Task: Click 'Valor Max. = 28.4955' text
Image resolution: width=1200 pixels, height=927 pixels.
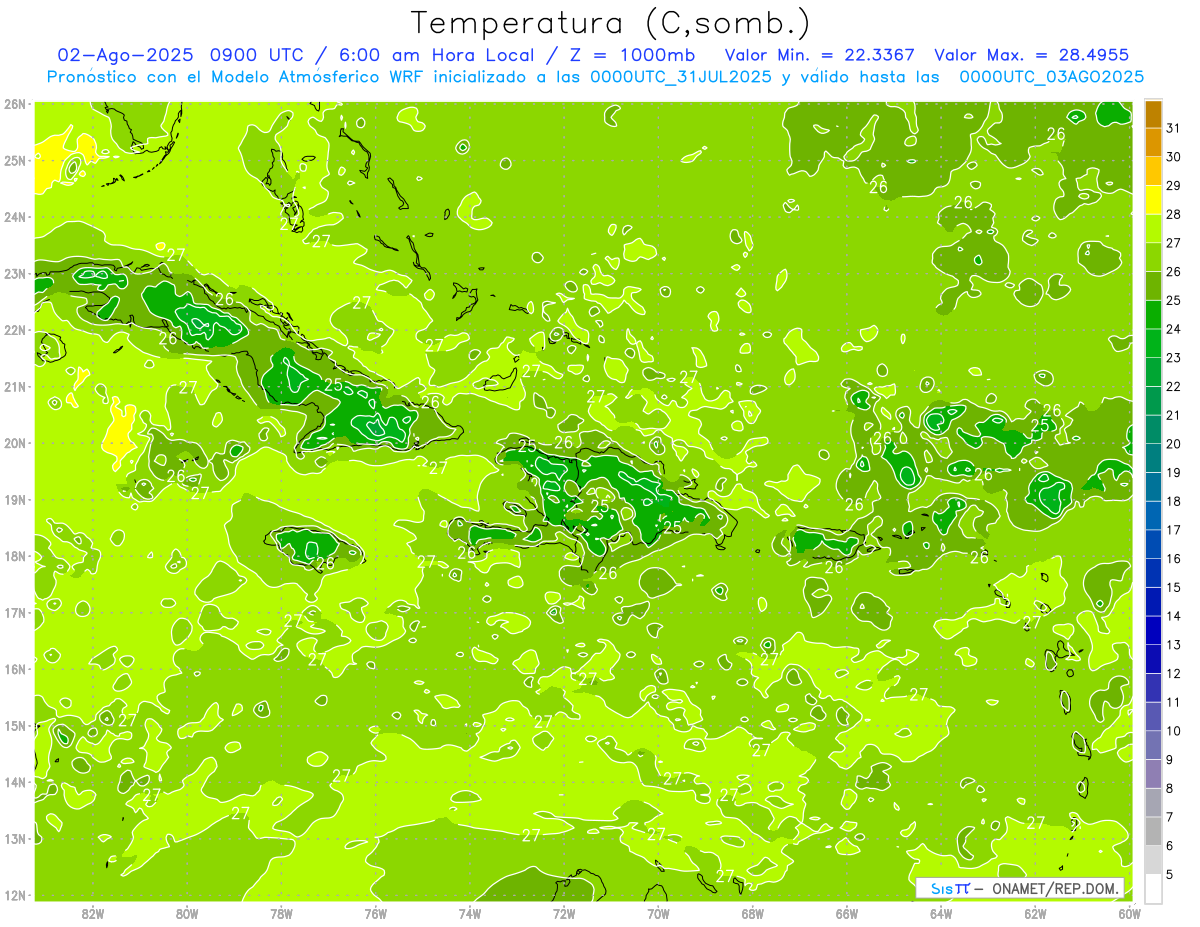Action: [x=1032, y=55]
